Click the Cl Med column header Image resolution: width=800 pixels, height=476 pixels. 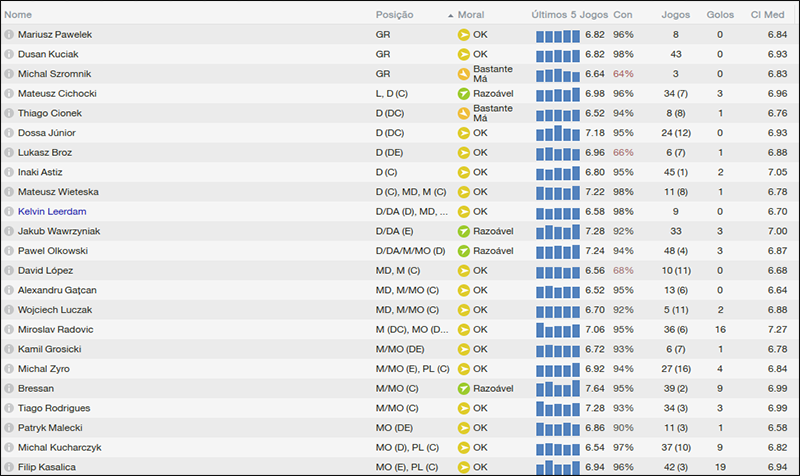[x=769, y=16]
